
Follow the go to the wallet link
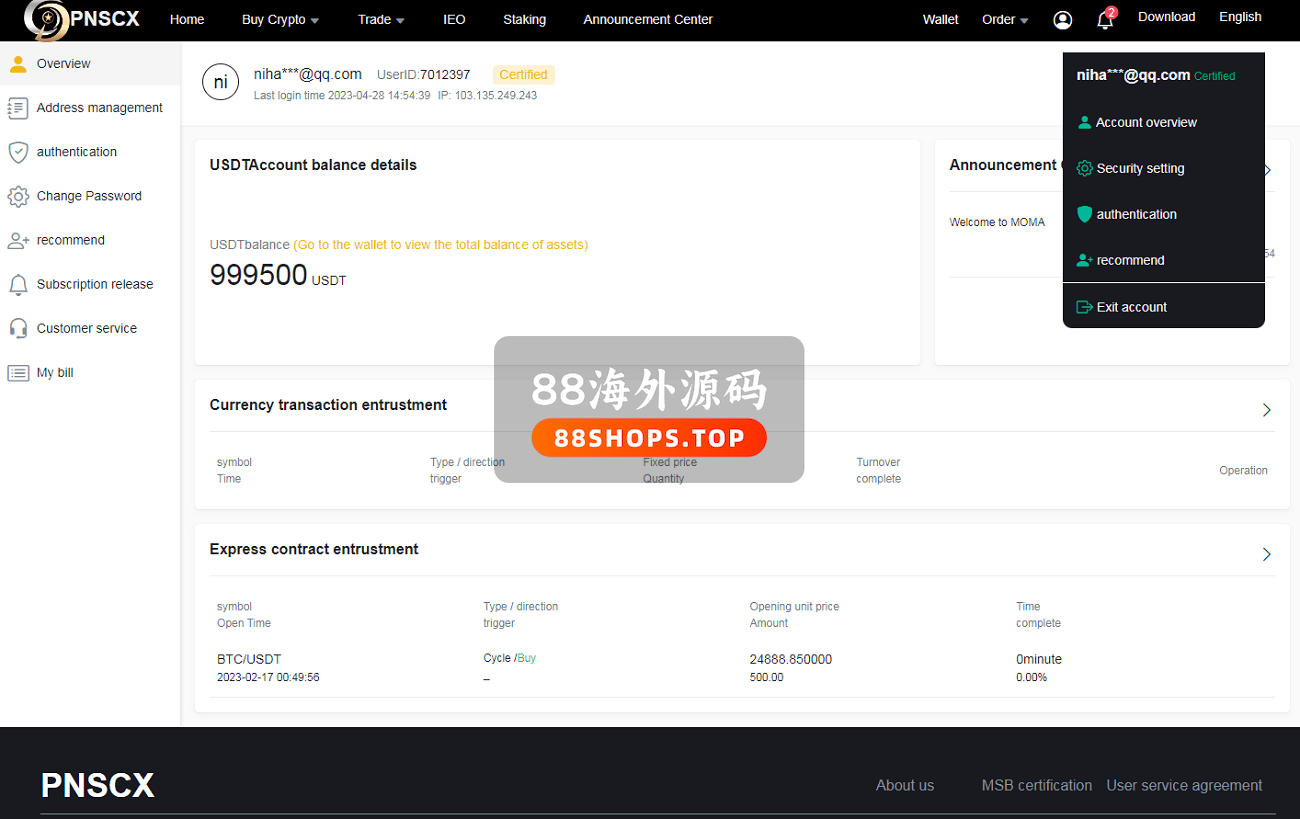[x=440, y=245]
